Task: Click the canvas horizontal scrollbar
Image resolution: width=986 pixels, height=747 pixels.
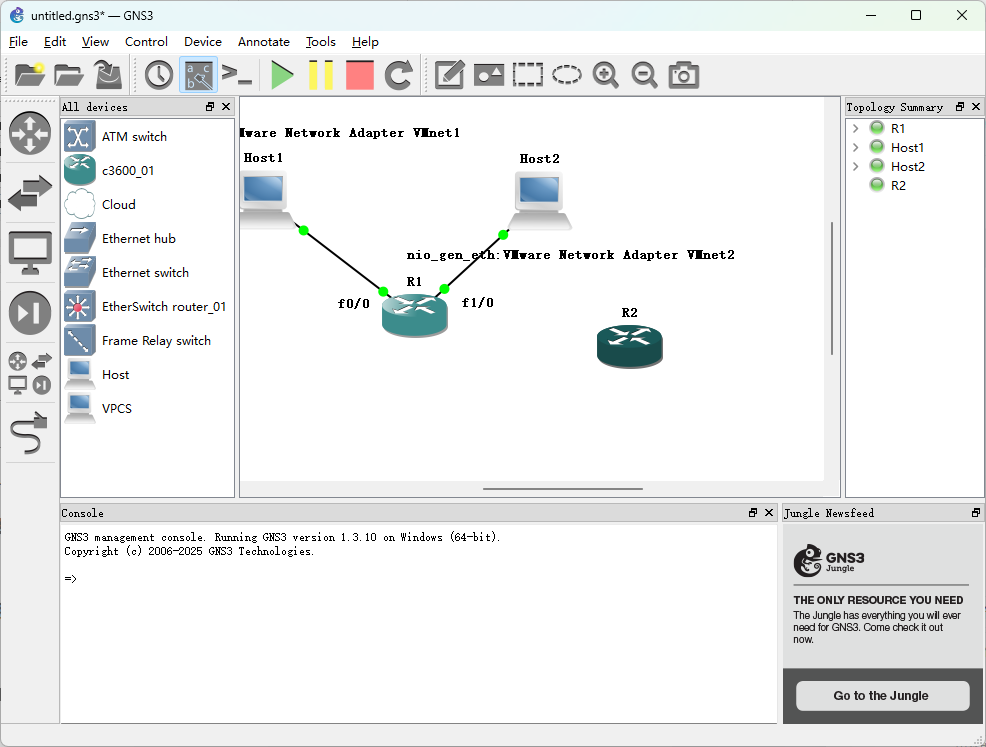Action: click(x=563, y=488)
